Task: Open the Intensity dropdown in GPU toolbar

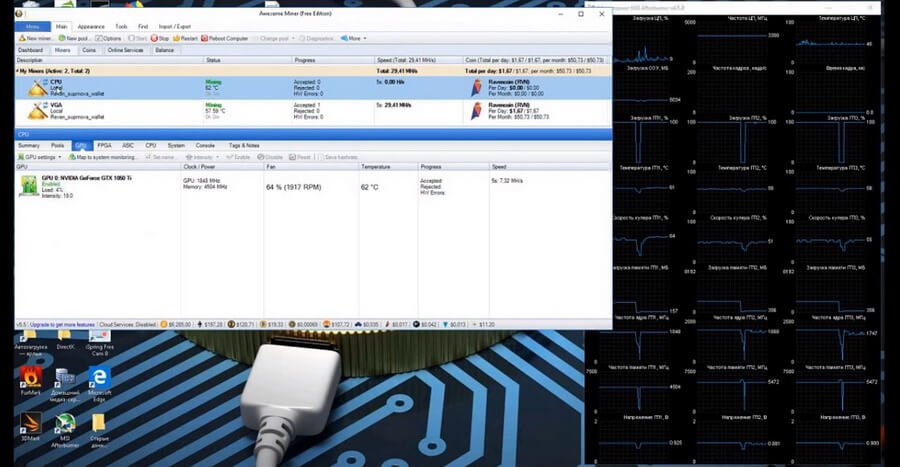Action: (x=202, y=157)
